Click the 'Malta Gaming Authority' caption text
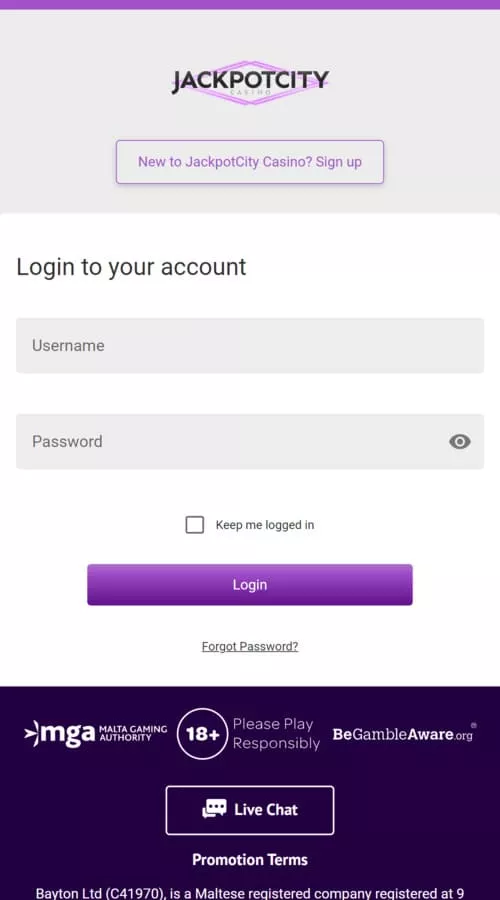The image size is (500, 900). [133, 733]
